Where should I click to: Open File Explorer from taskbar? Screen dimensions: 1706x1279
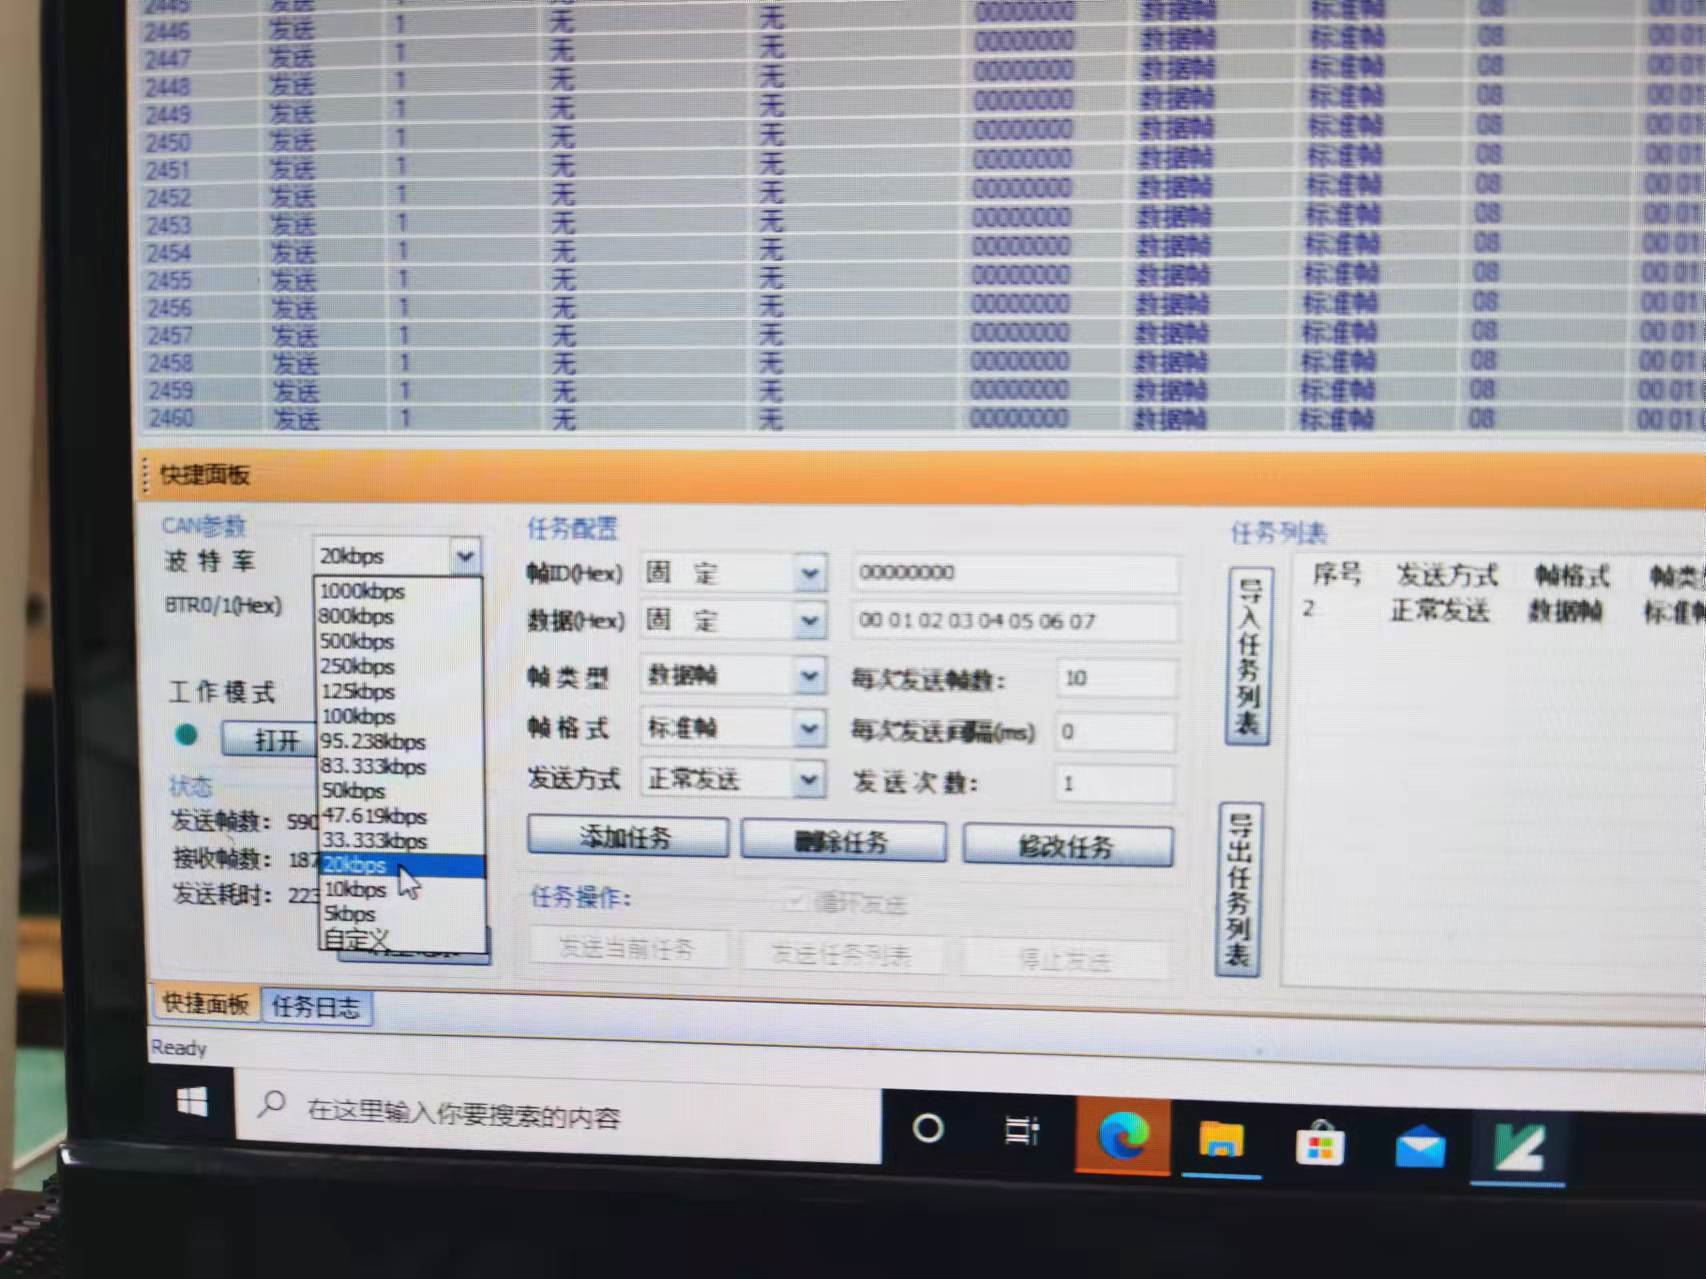[1221, 1139]
